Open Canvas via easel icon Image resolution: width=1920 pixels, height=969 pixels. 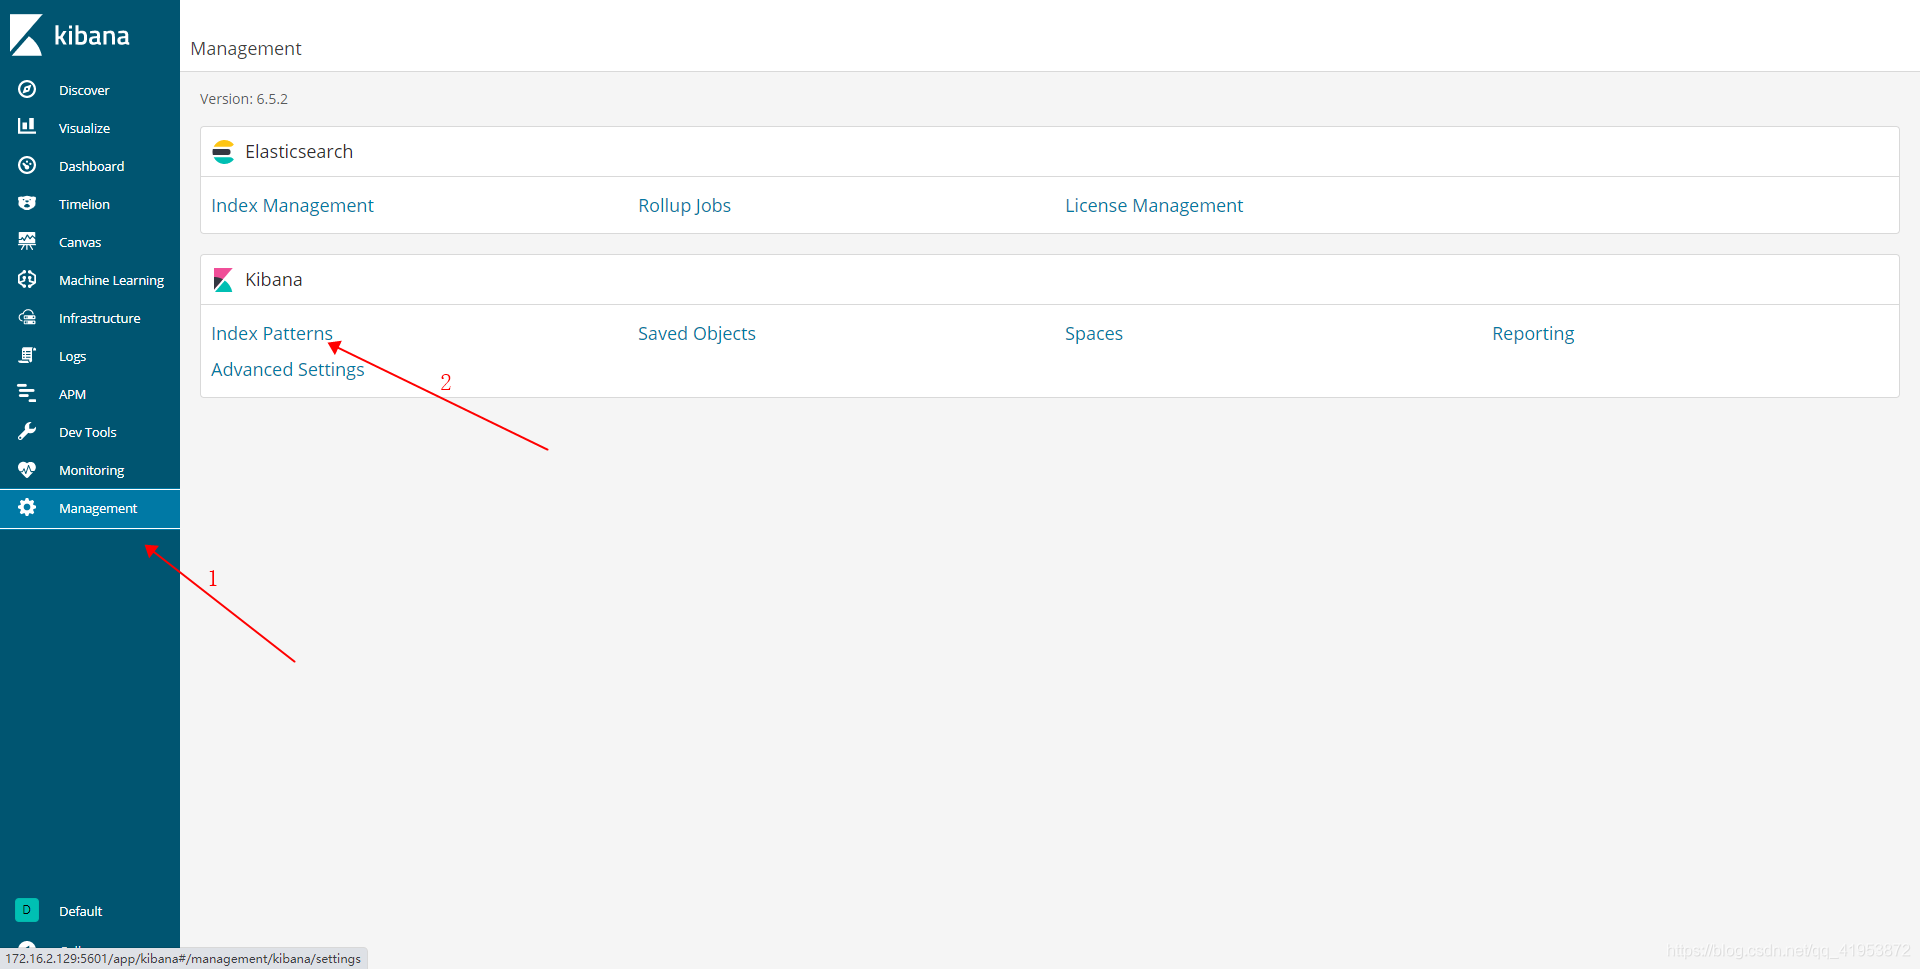[27, 241]
